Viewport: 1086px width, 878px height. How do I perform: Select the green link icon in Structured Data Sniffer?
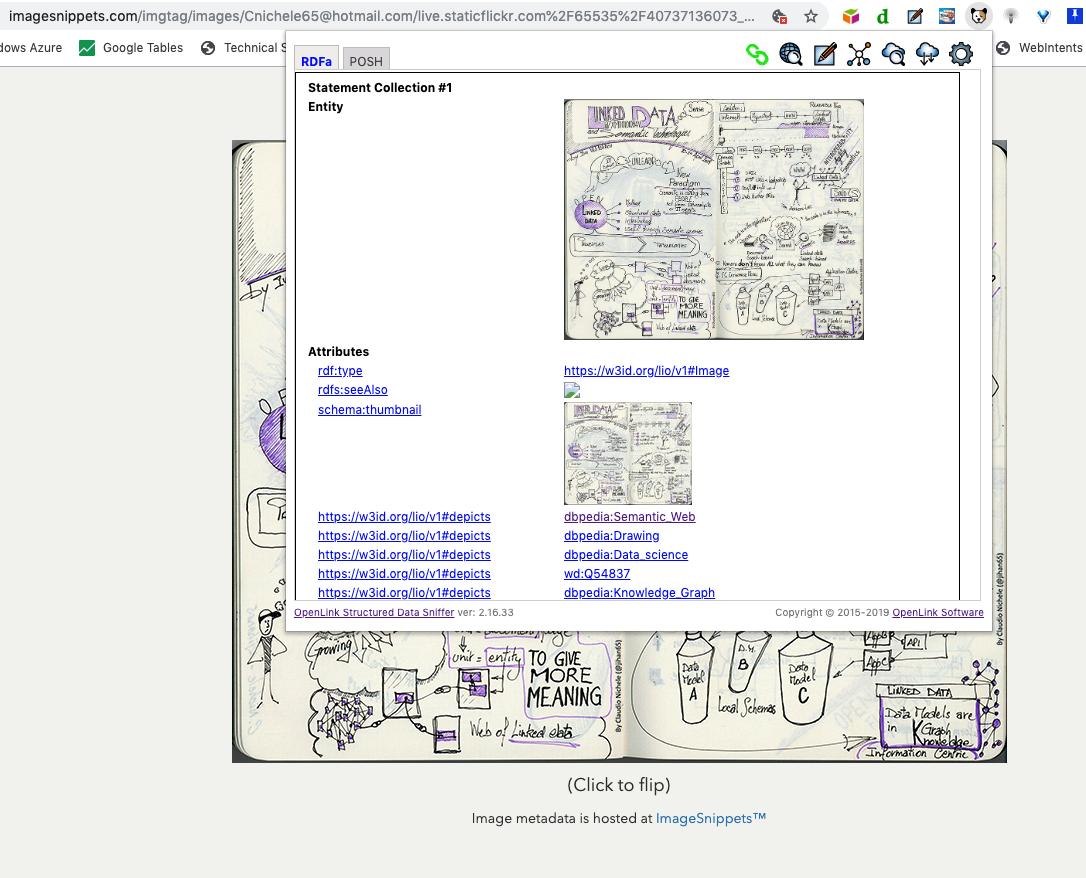[x=757, y=54]
